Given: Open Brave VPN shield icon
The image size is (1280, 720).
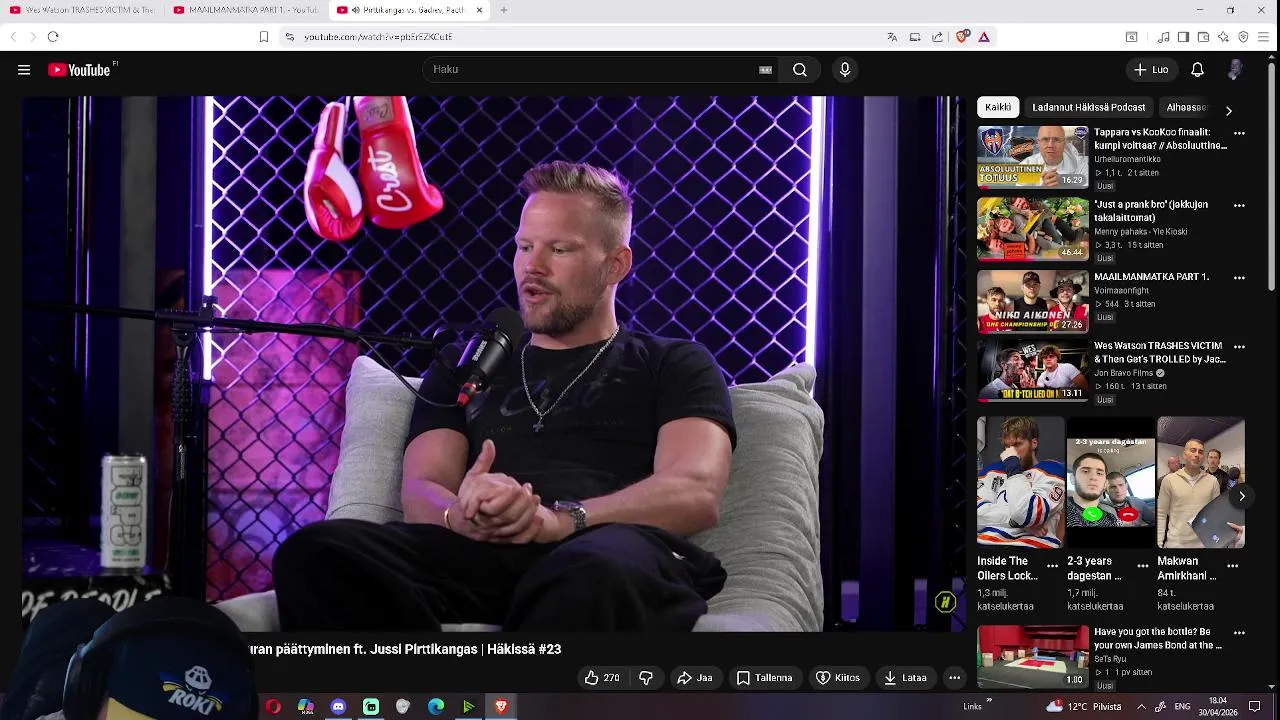Looking at the screenshot, I should coord(1243,37).
